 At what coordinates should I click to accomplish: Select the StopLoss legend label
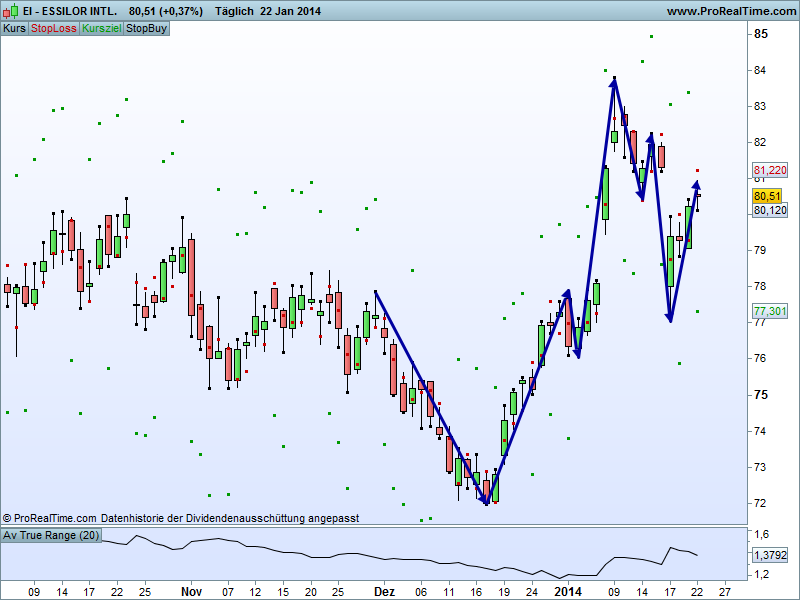click(54, 28)
